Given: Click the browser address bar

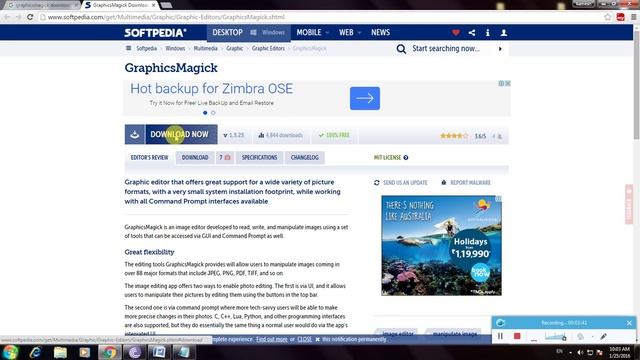Looking at the screenshot, I should click(x=321, y=17).
